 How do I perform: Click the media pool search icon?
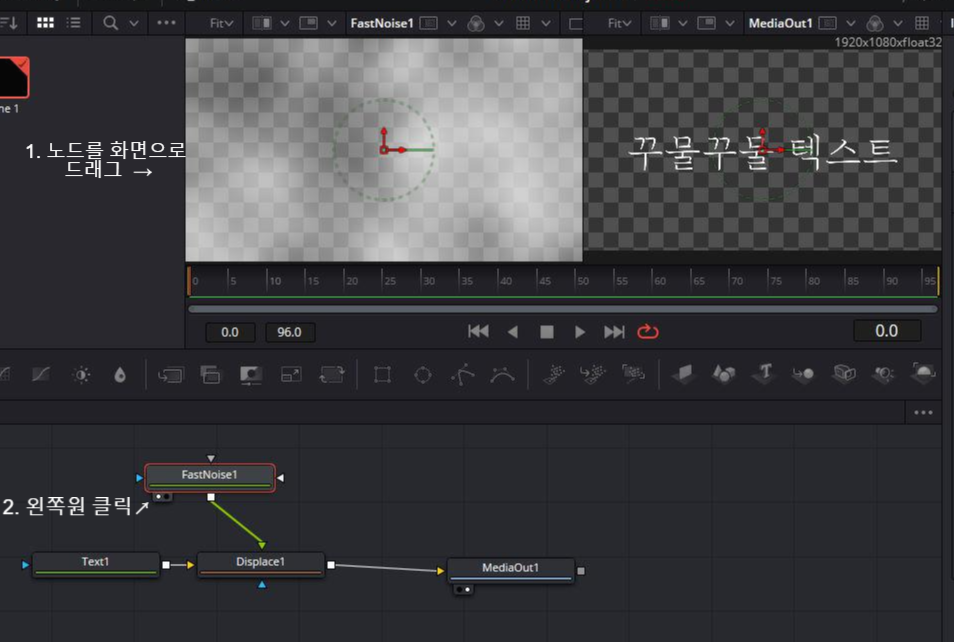(110, 23)
